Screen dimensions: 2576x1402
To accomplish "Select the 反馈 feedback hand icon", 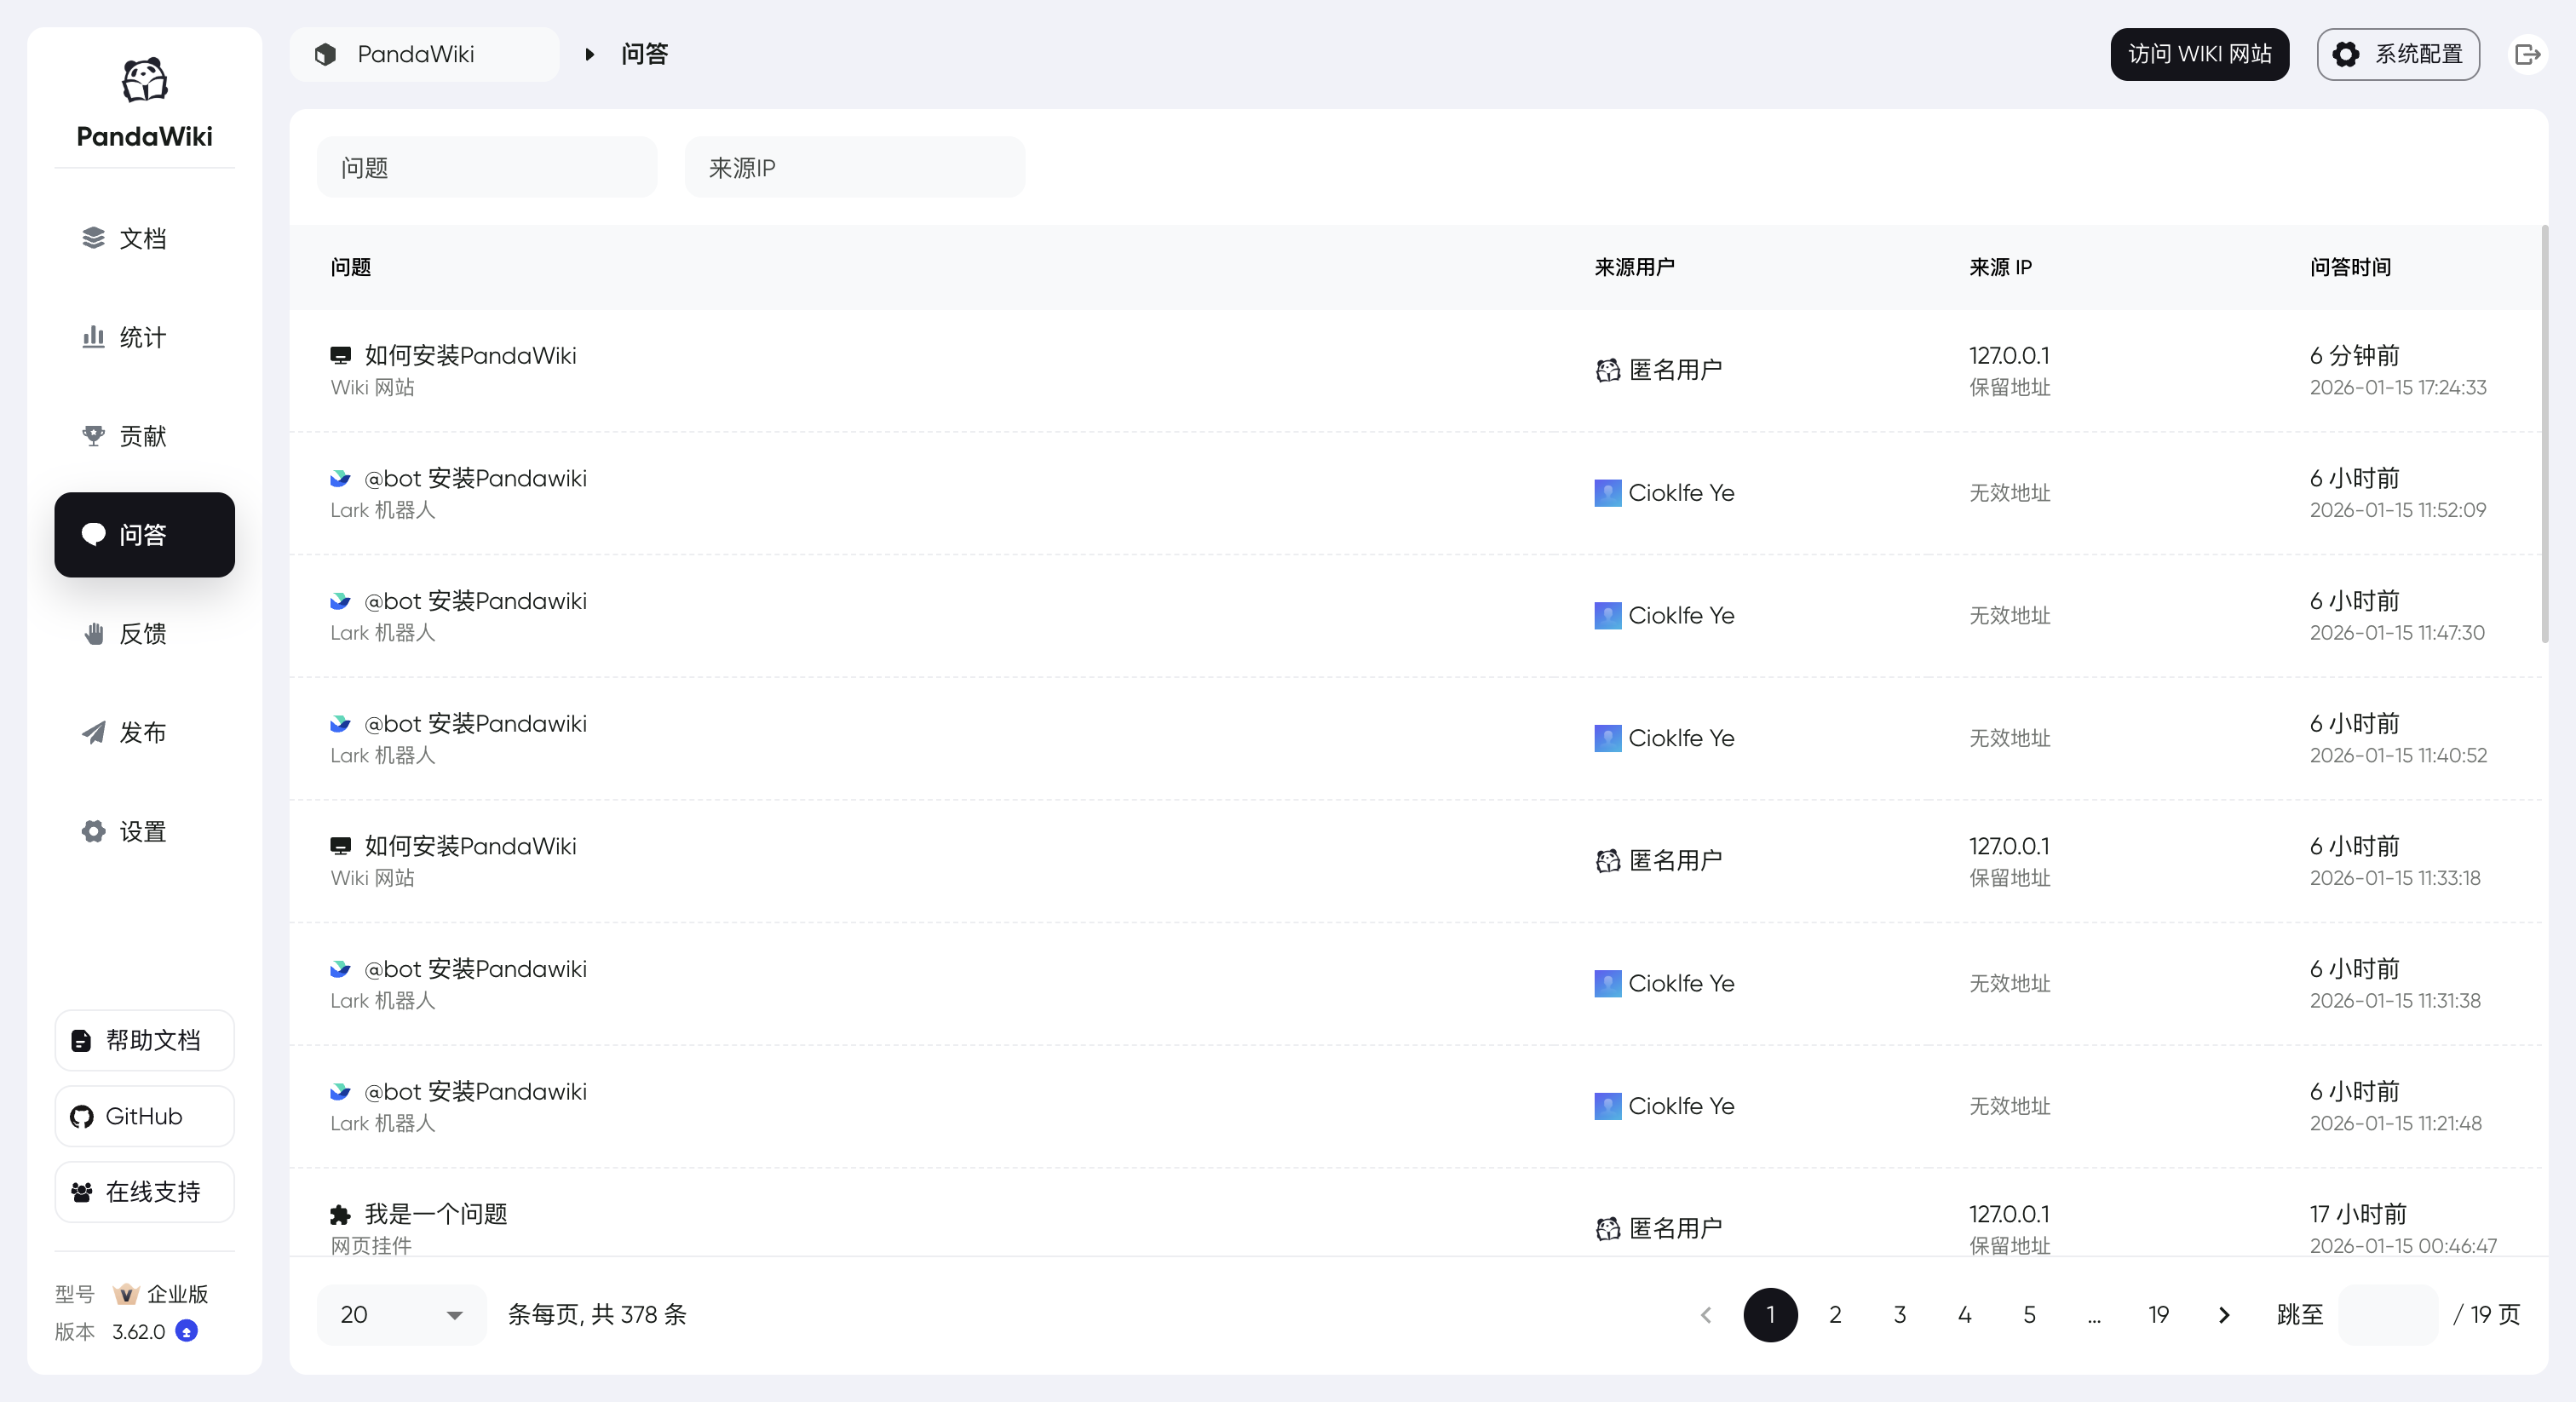I will point(93,634).
